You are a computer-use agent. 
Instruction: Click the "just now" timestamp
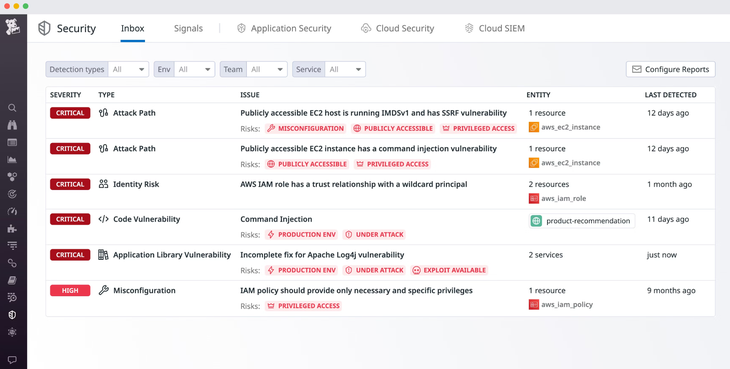pos(662,255)
